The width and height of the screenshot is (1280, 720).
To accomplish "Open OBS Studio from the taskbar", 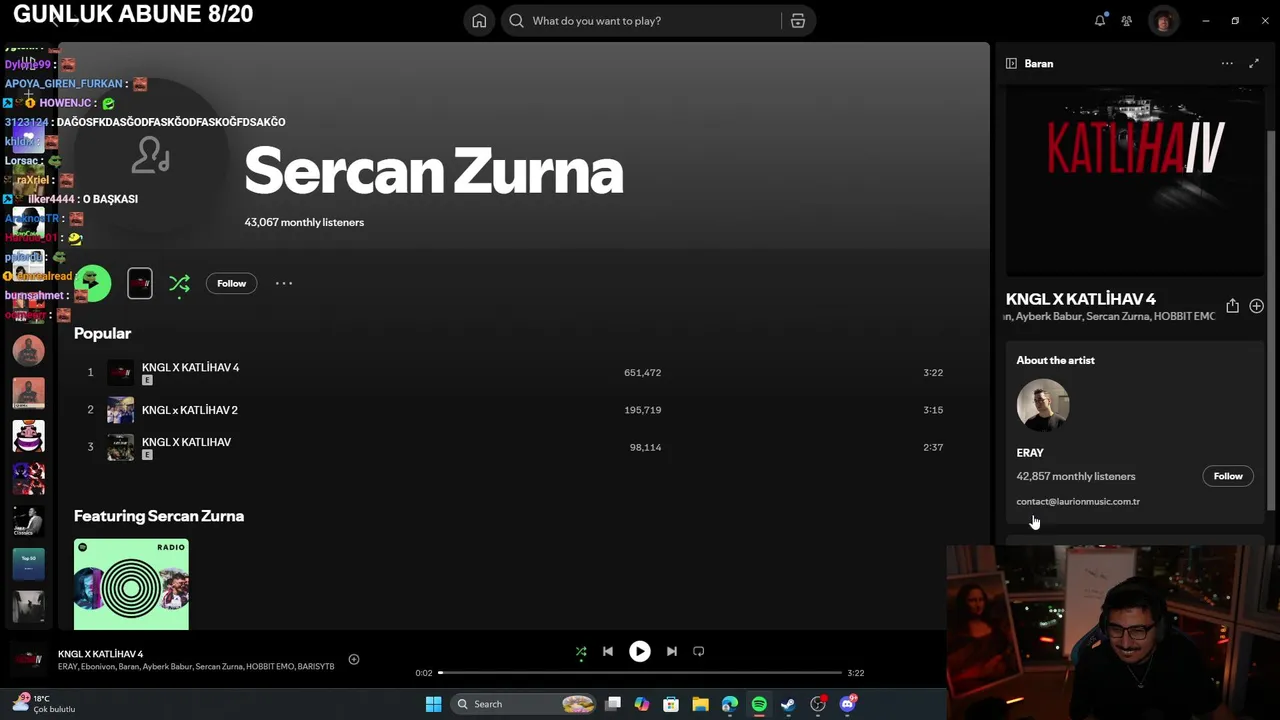I will coord(818,704).
